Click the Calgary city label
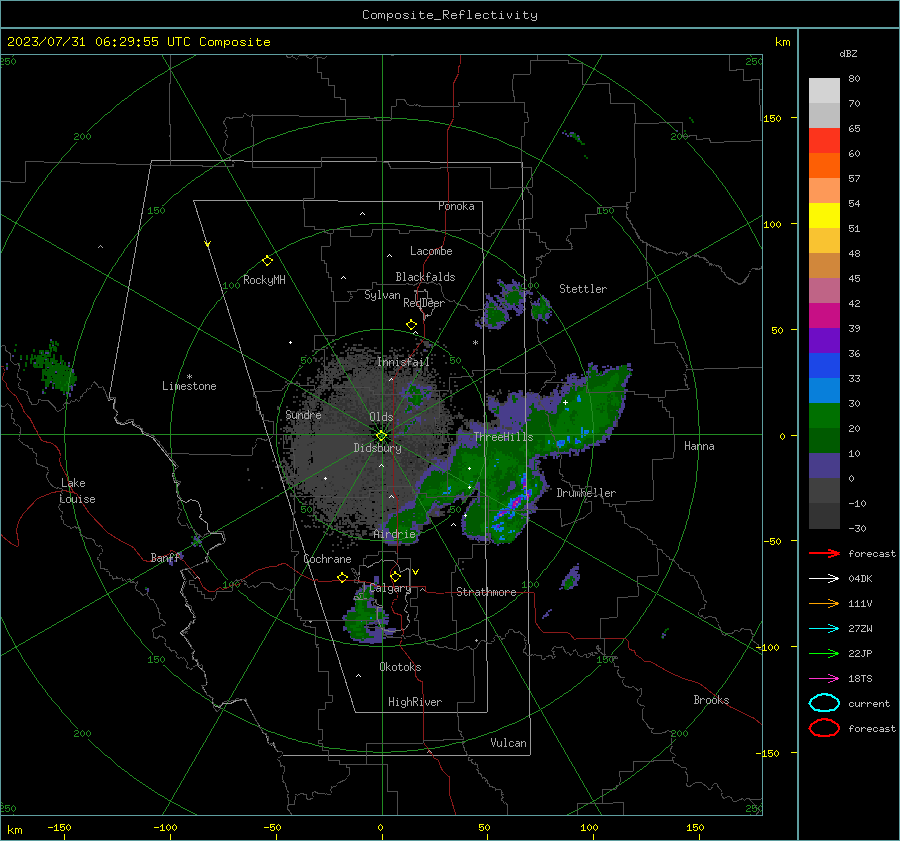 (390, 588)
